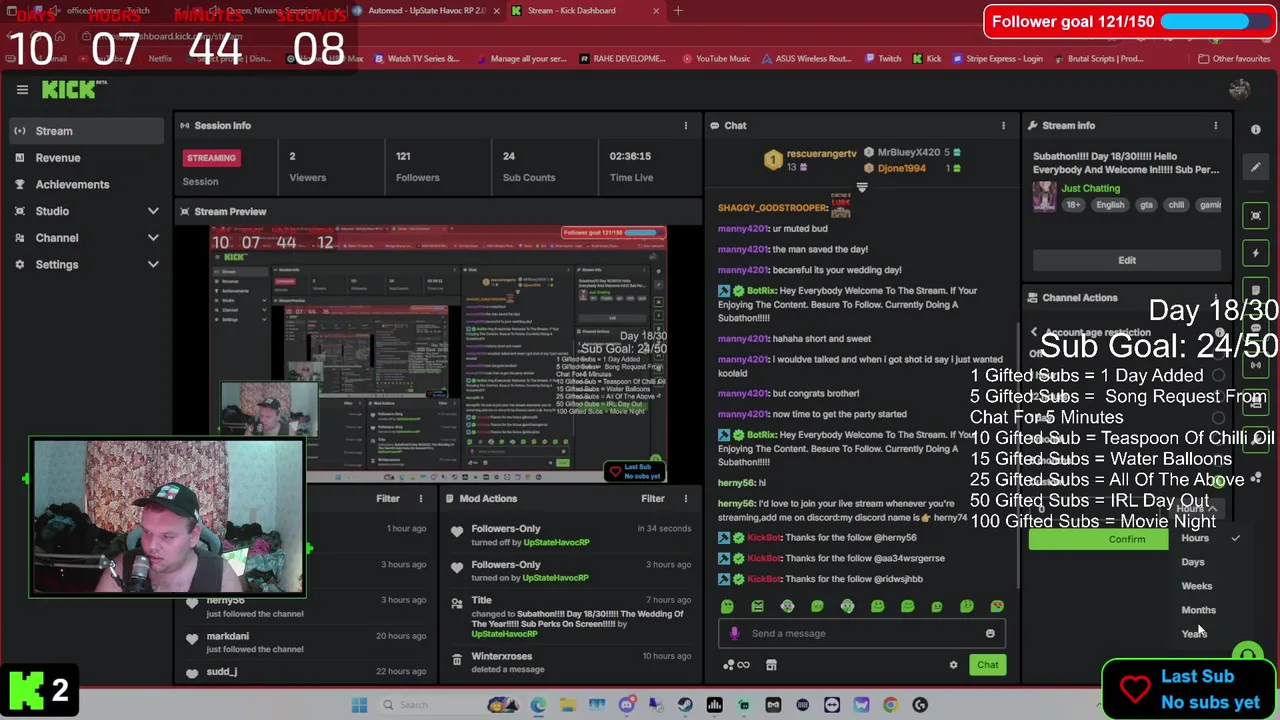Open a new browser tab
This screenshot has height=720, width=1280.
[x=678, y=11]
